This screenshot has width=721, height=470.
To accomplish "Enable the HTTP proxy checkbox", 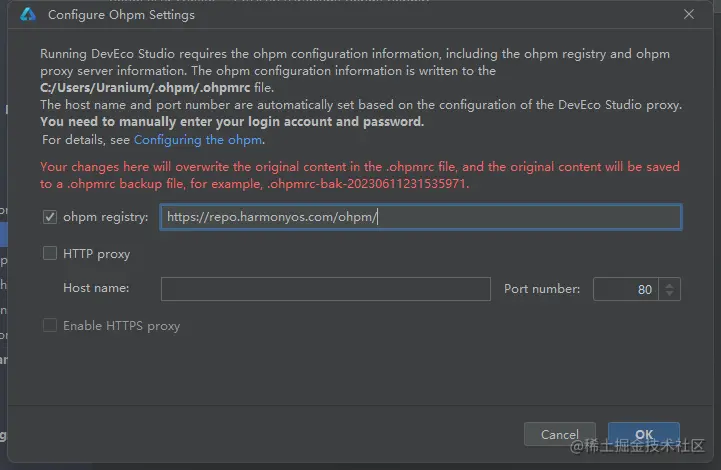I will click(x=50, y=253).
